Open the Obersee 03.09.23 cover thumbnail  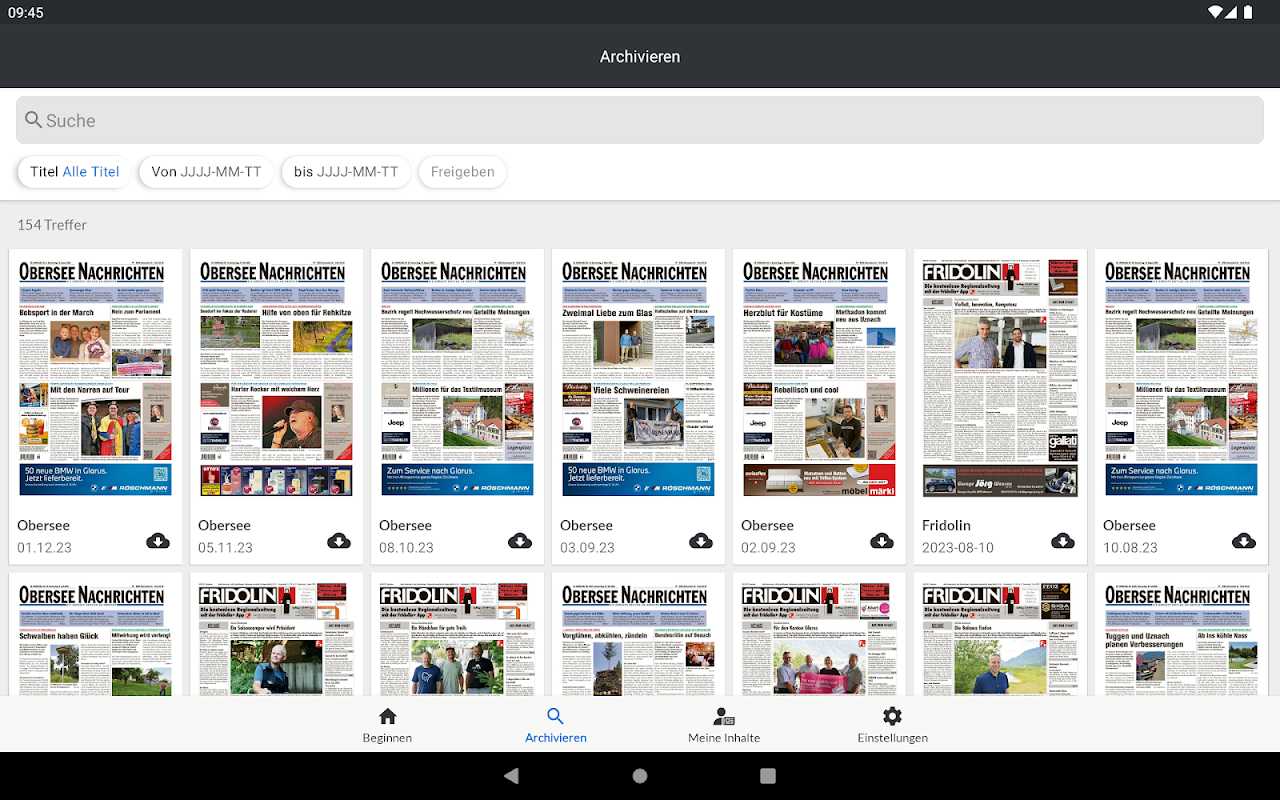(639, 379)
